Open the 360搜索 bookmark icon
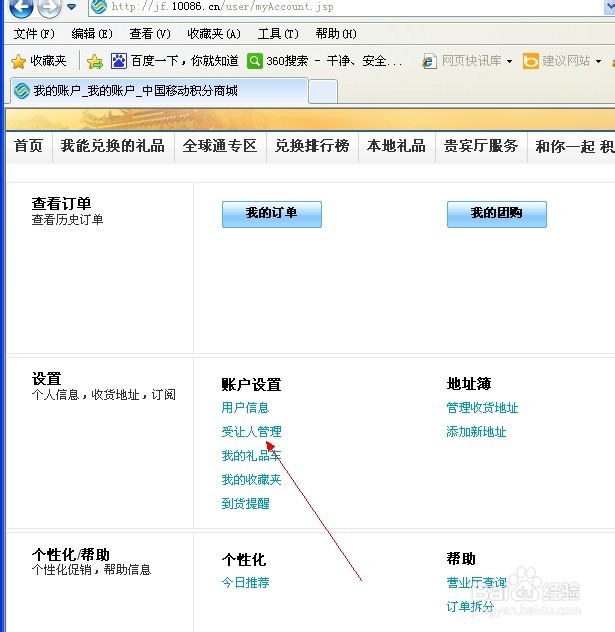Viewport: 615px width, 632px height. (x=255, y=61)
